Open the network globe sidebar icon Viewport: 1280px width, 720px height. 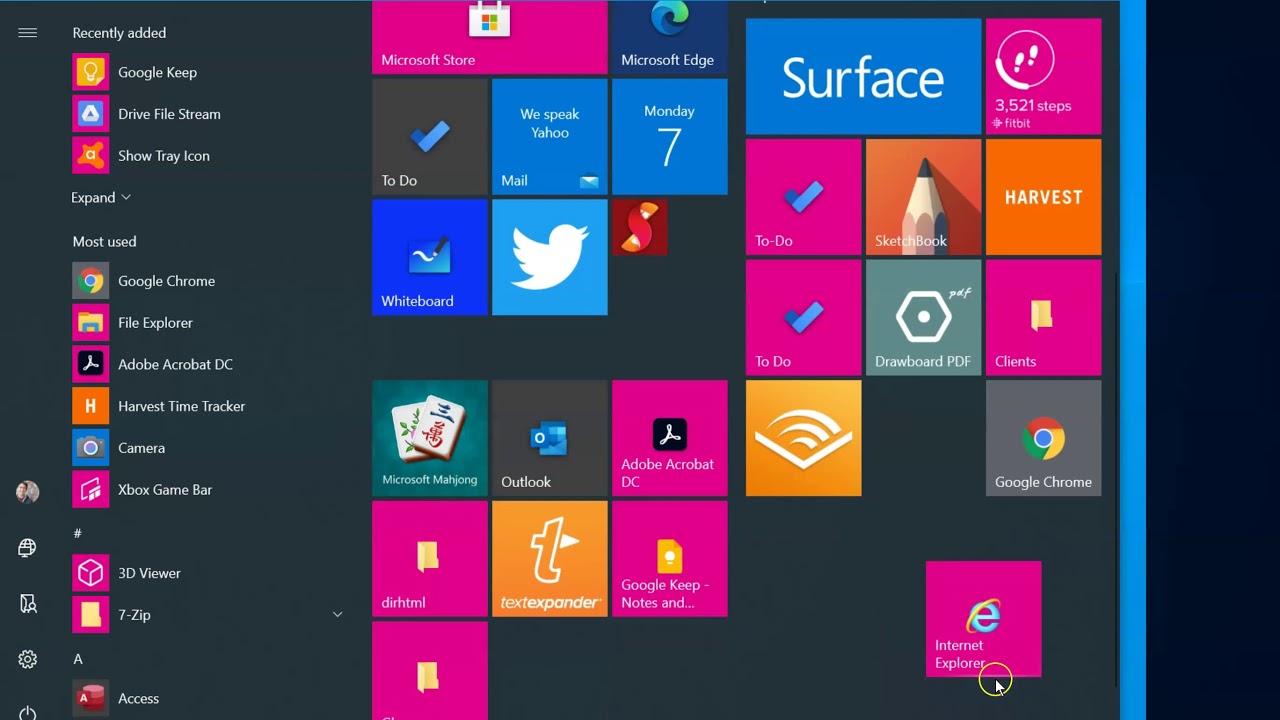point(27,547)
